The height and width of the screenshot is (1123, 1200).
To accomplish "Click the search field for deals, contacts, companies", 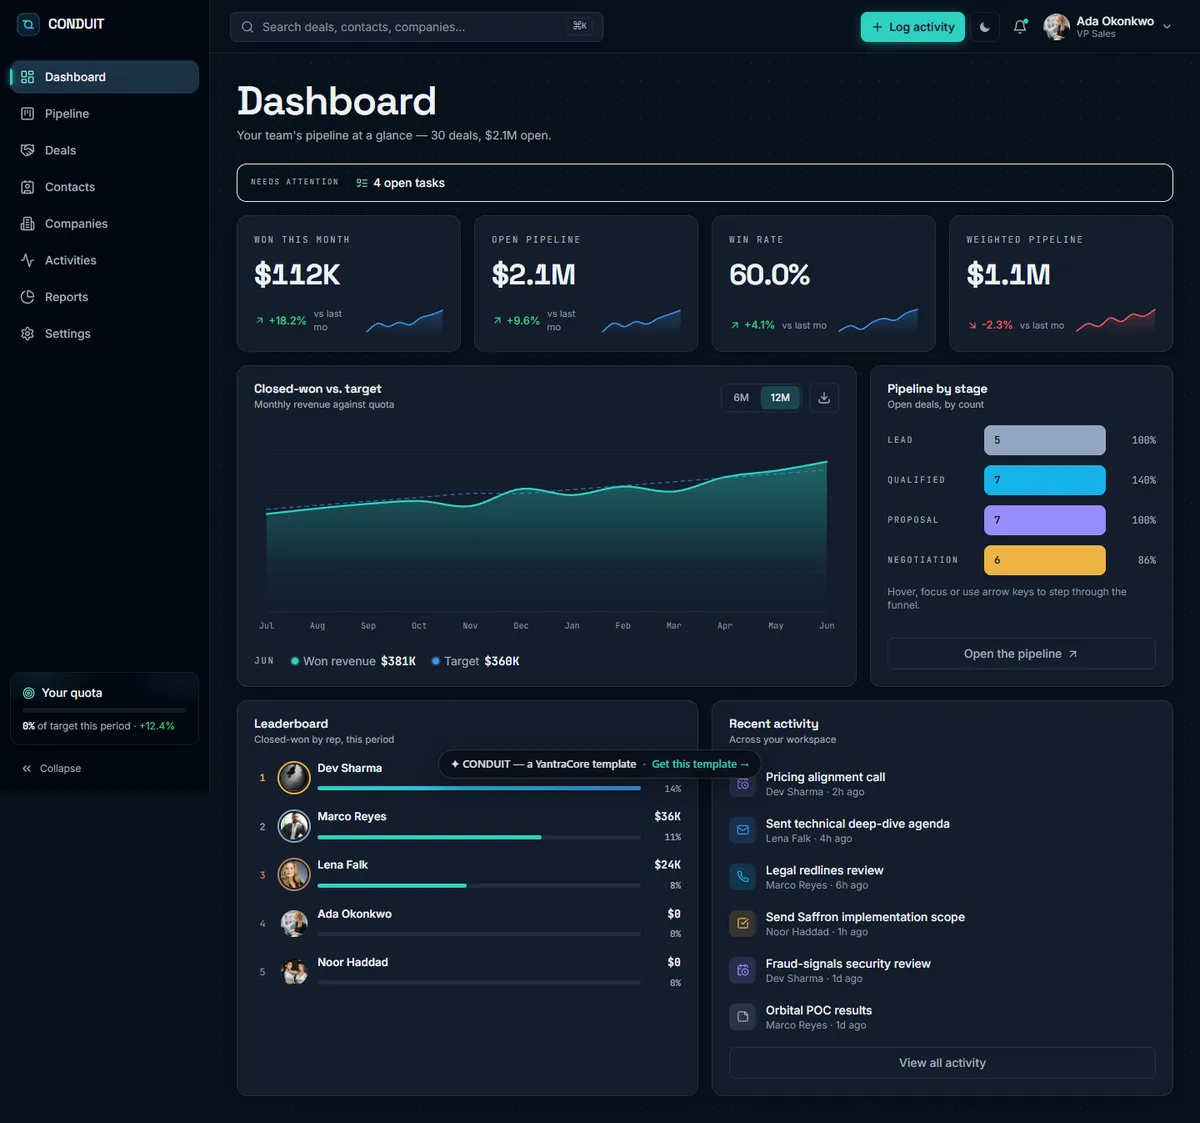I will (416, 27).
